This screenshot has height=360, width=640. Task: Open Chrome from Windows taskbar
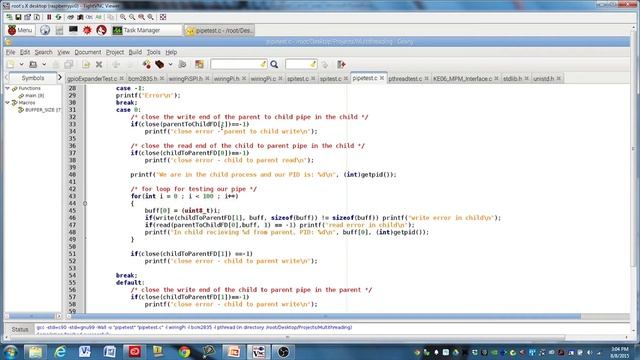pyautogui.click(x=184, y=352)
